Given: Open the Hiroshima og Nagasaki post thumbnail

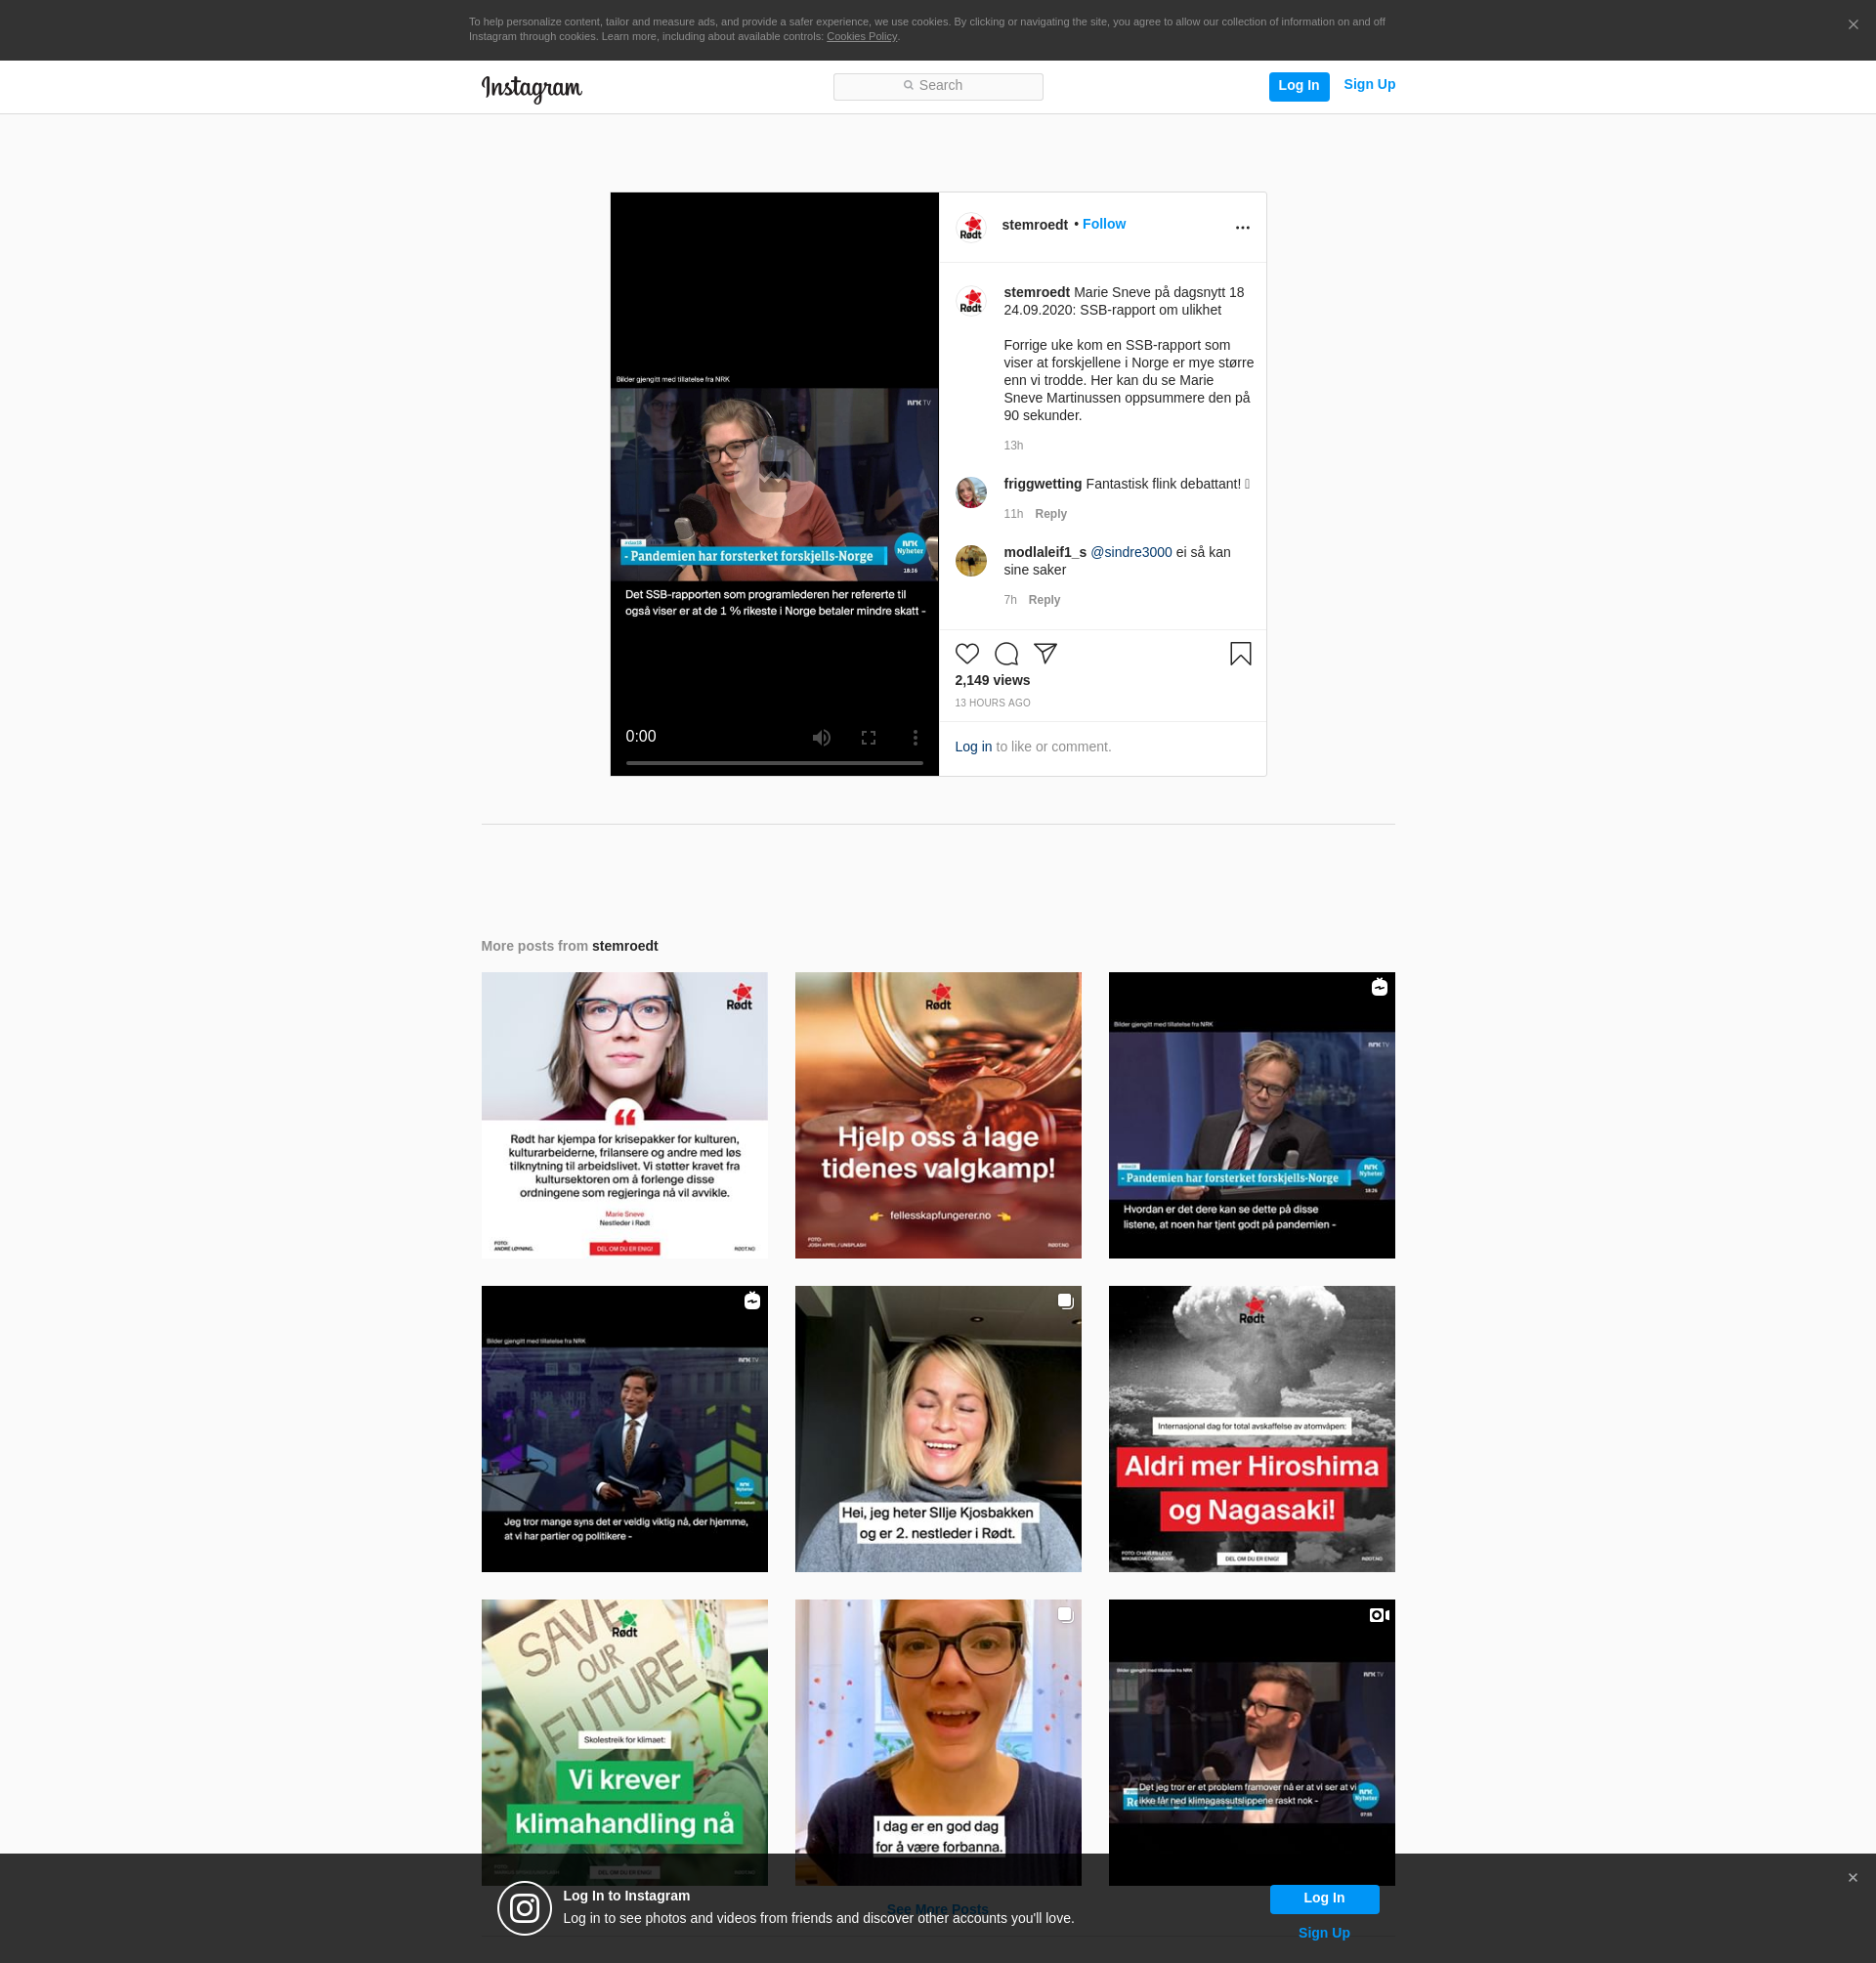Looking at the screenshot, I should [x=1251, y=1429].
